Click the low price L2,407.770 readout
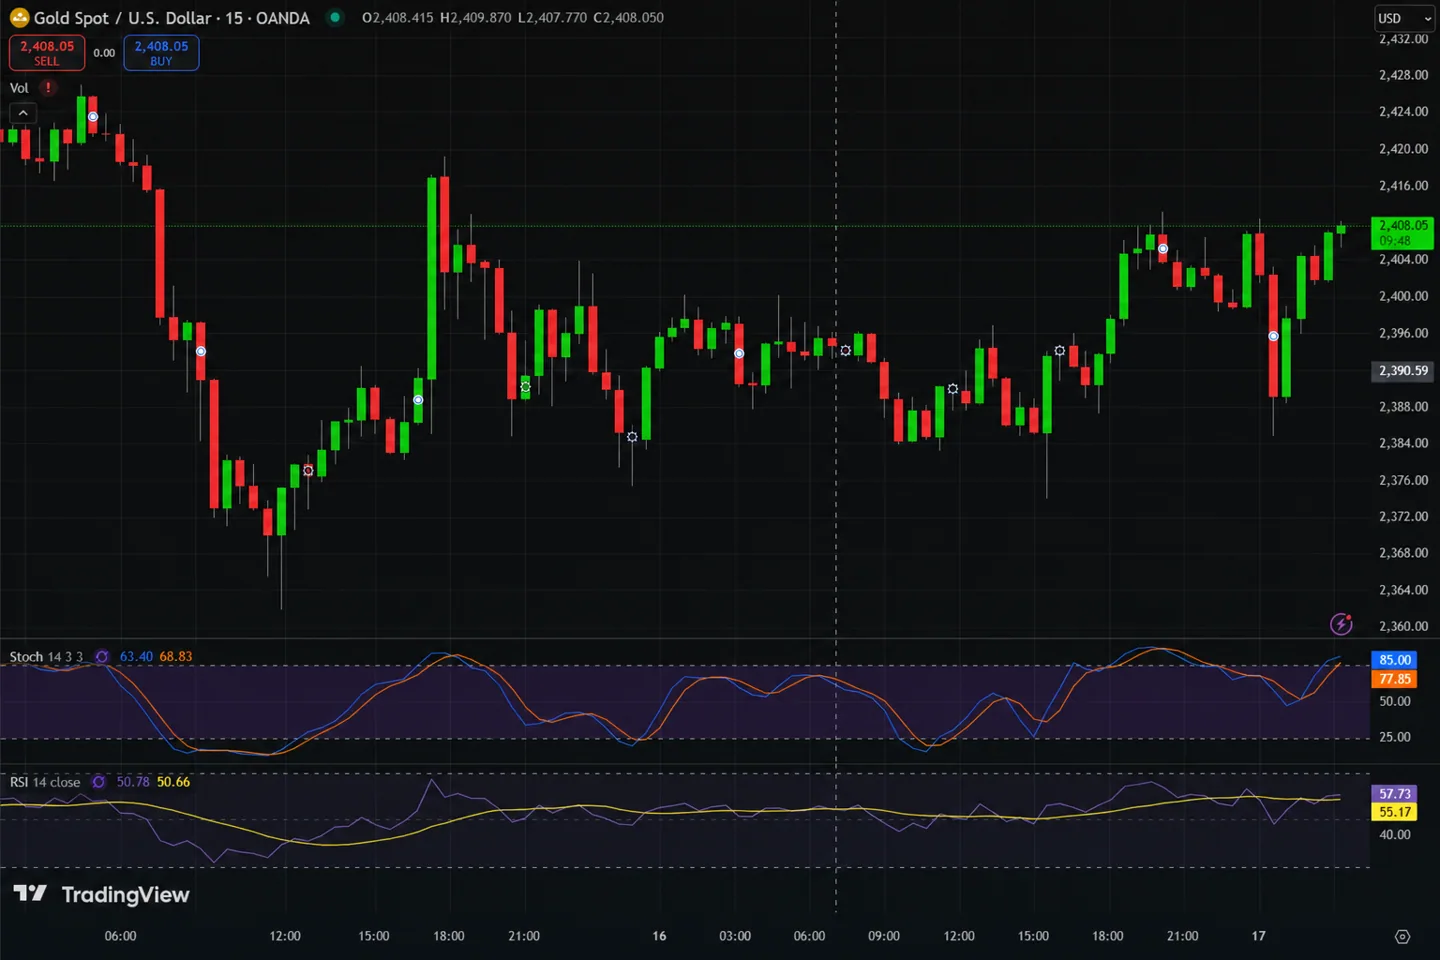Image resolution: width=1440 pixels, height=960 pixels. coord(552,18)
